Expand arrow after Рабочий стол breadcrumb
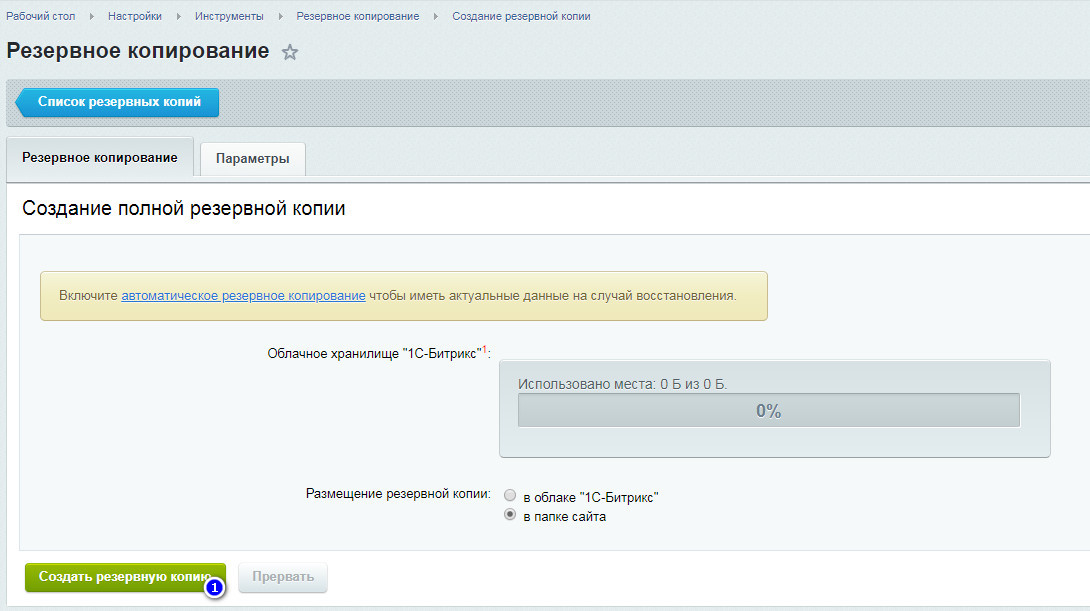Screen dimensions: 1090x611 coord(92,16)
